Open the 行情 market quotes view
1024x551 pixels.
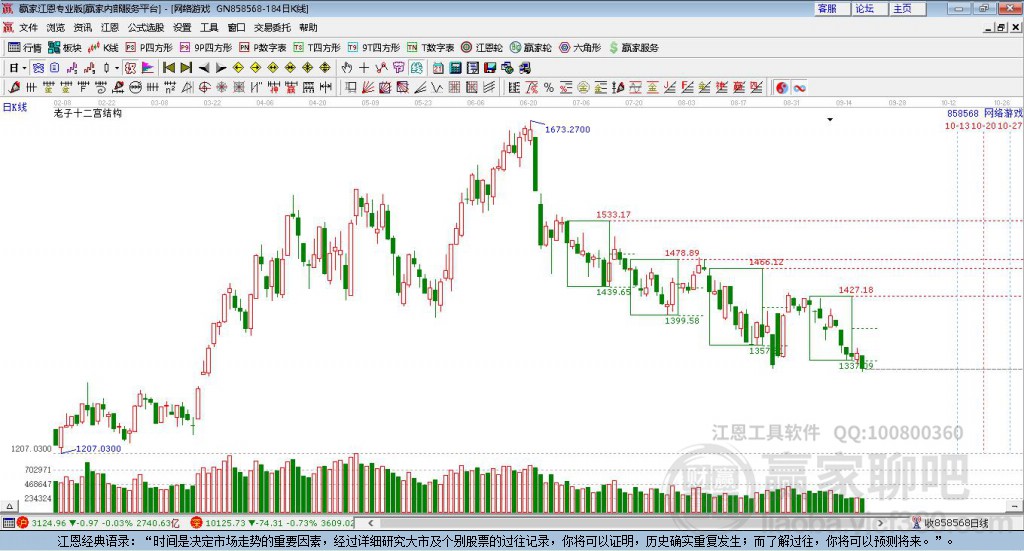click(25, 48)
